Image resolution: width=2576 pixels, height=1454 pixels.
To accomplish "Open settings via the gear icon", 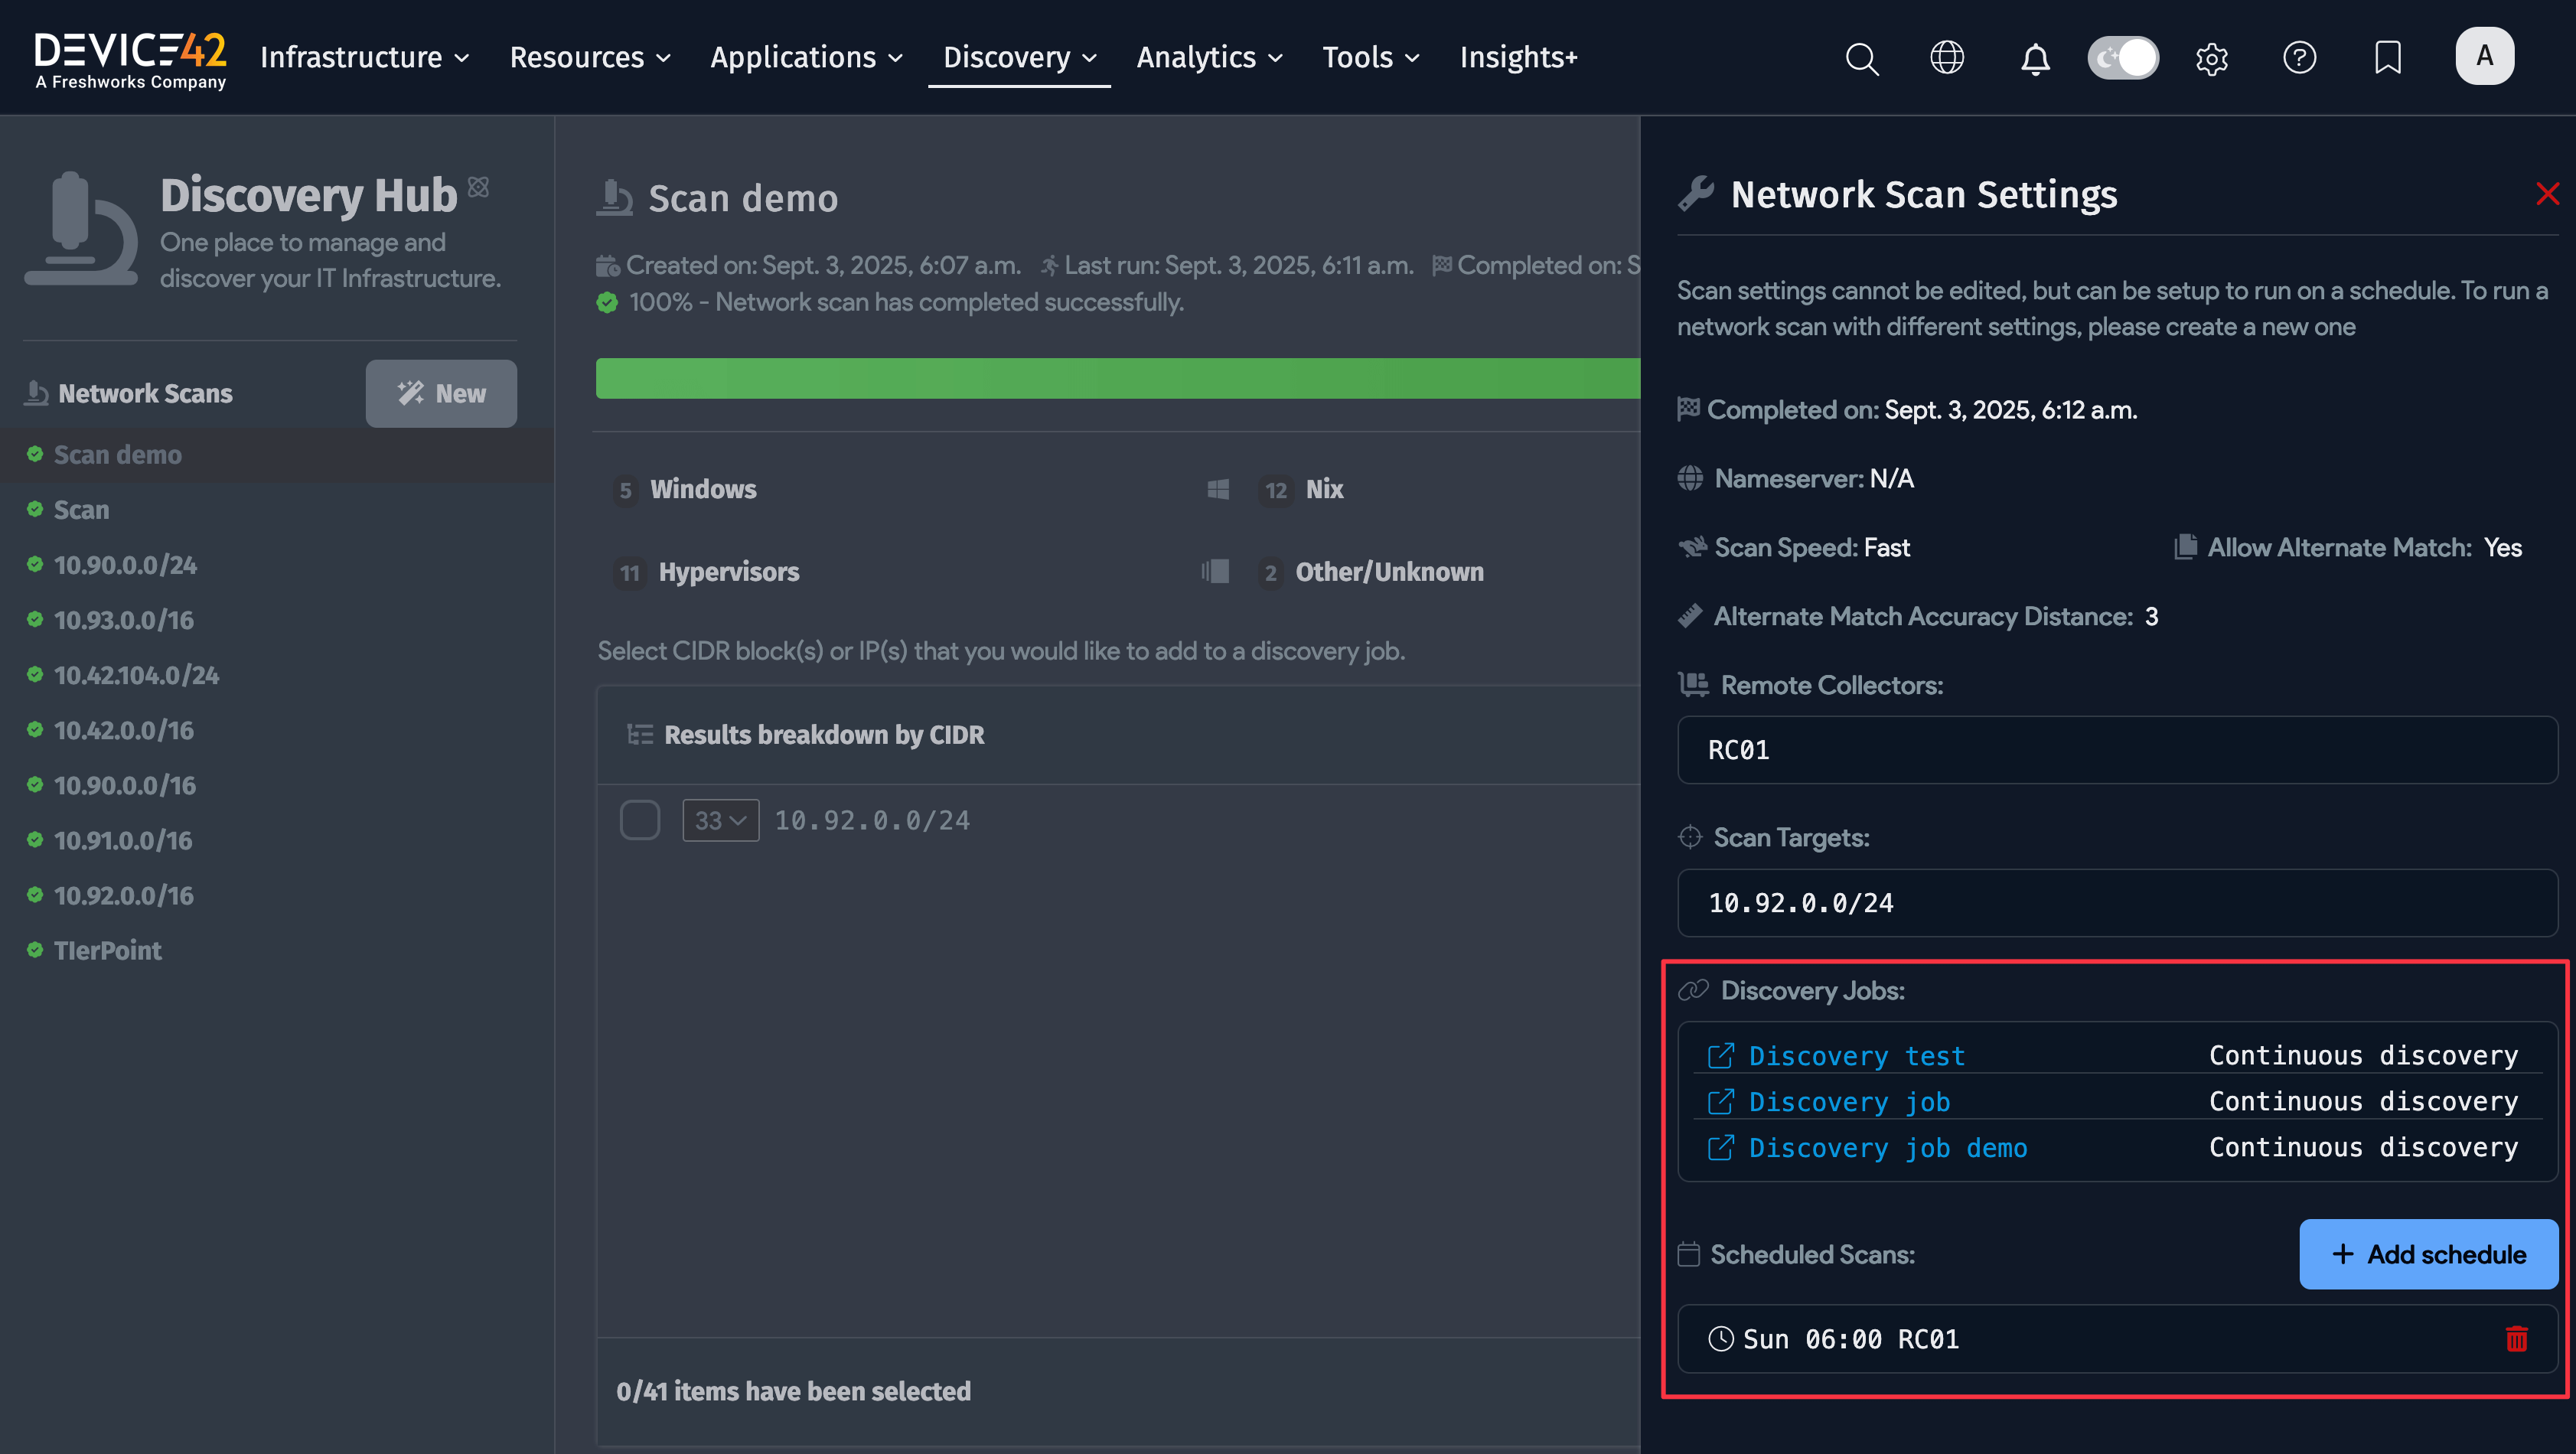I will [2212, 58].
